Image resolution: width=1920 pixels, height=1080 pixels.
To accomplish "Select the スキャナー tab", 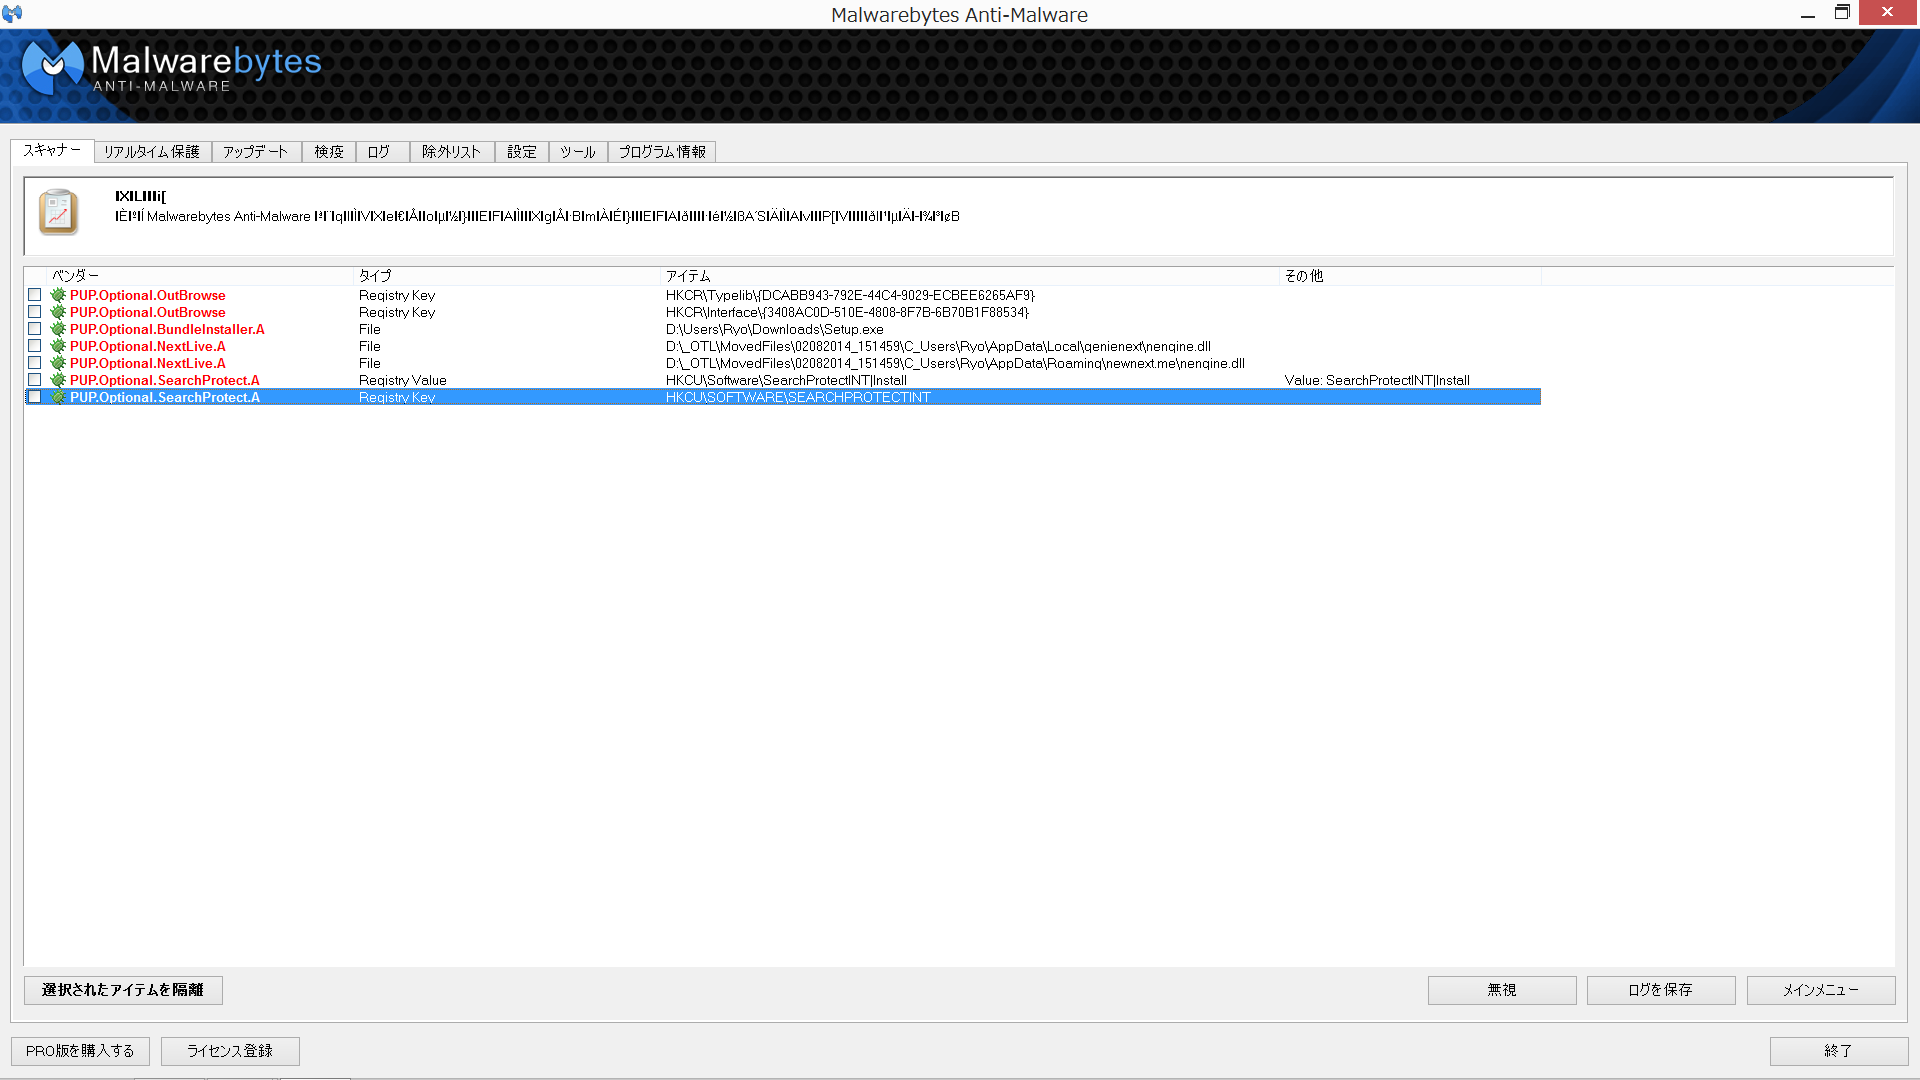I will [52, 150].
